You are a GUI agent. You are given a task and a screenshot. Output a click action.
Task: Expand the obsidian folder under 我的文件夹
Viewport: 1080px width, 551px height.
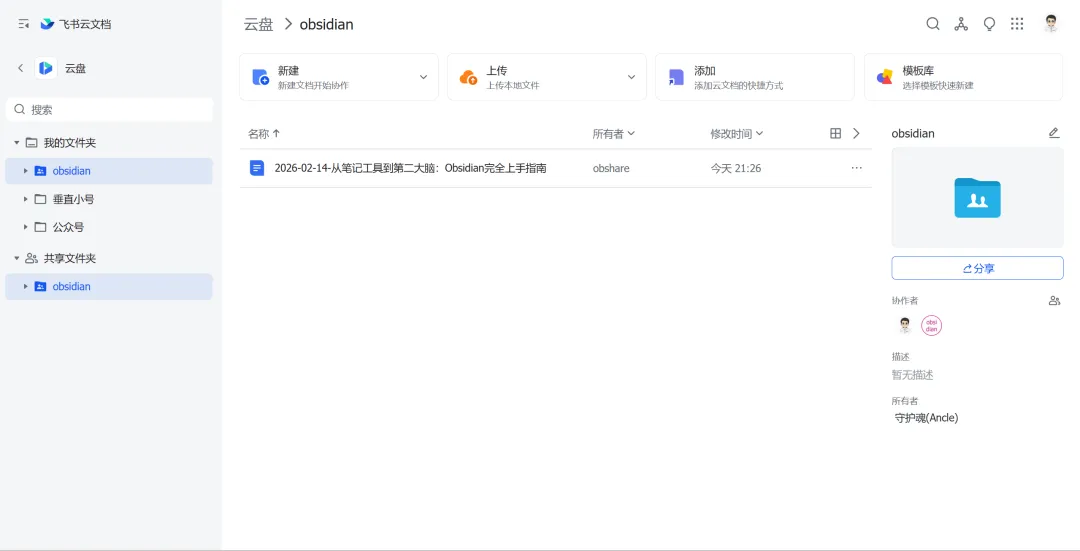(x=25, y=171)
